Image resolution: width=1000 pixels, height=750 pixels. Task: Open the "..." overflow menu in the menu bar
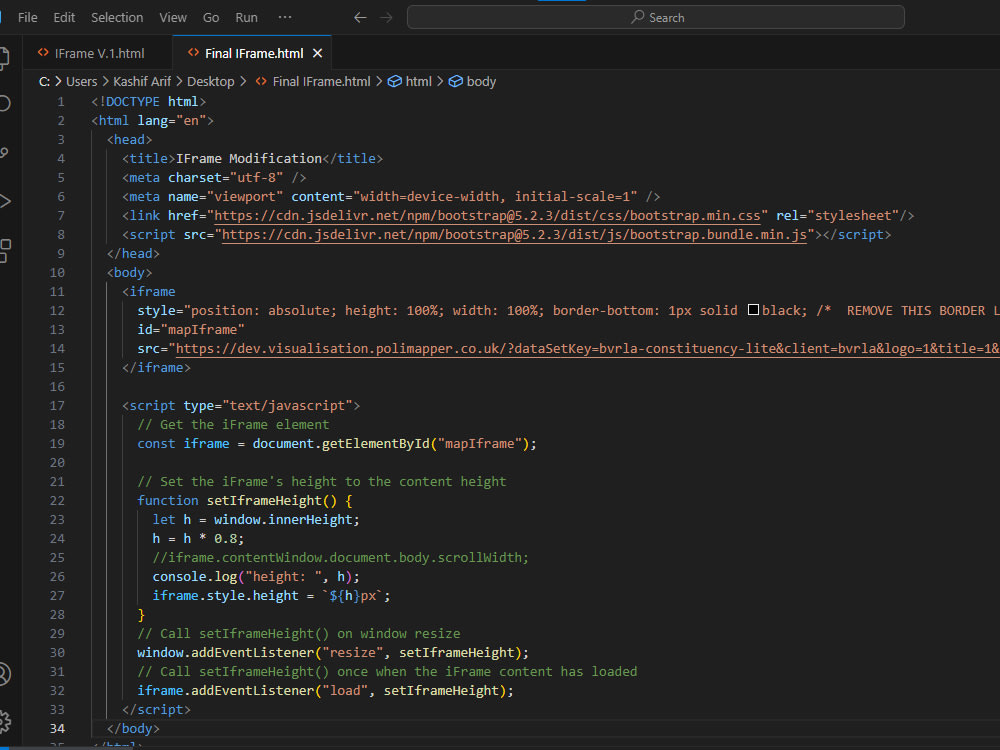click(x=285, y=17)
